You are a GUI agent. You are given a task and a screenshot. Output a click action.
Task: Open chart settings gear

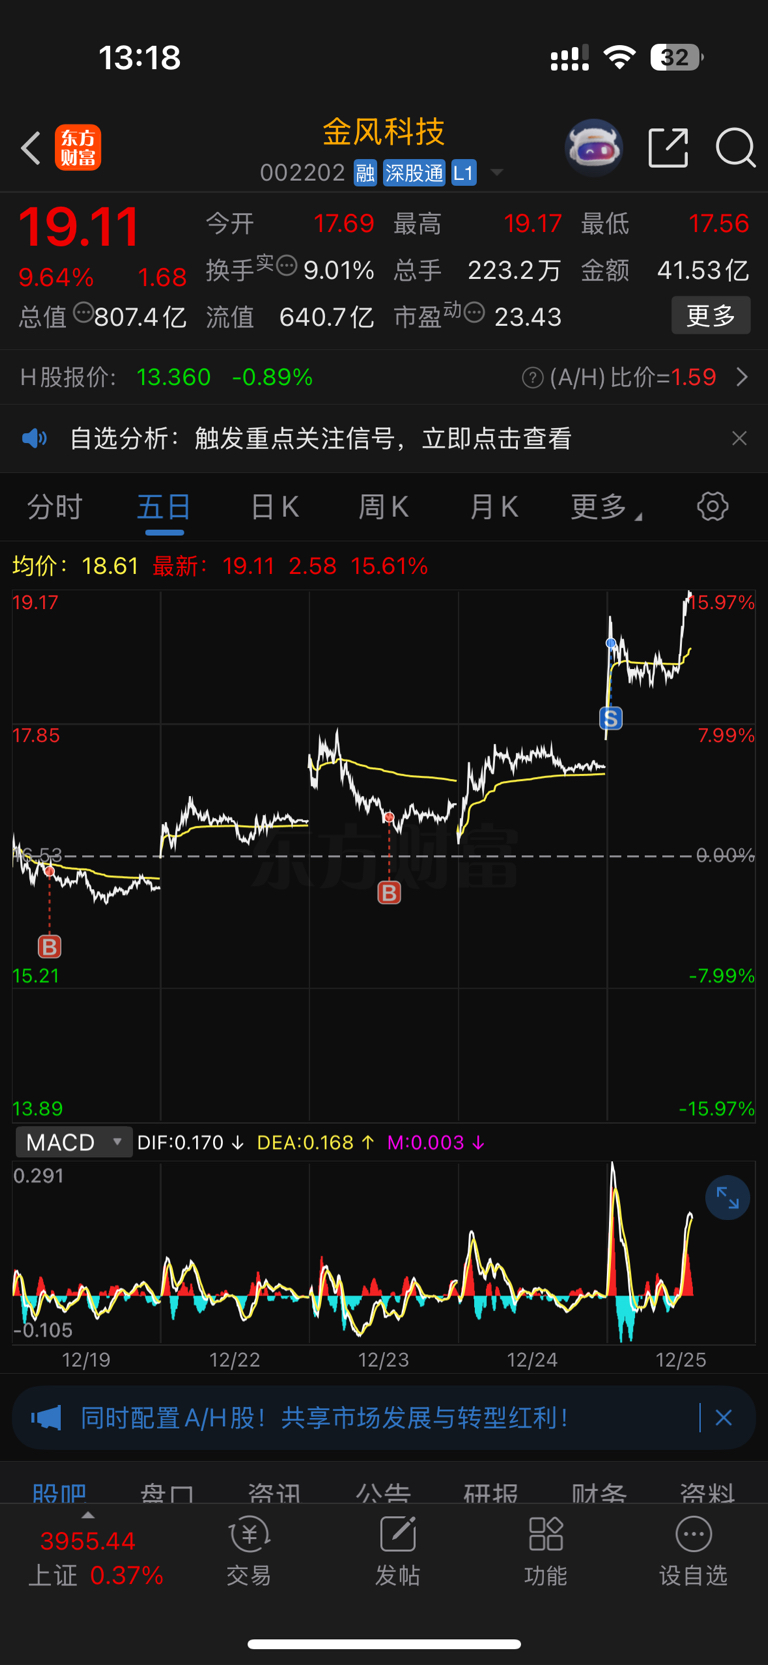coord(713,506)
